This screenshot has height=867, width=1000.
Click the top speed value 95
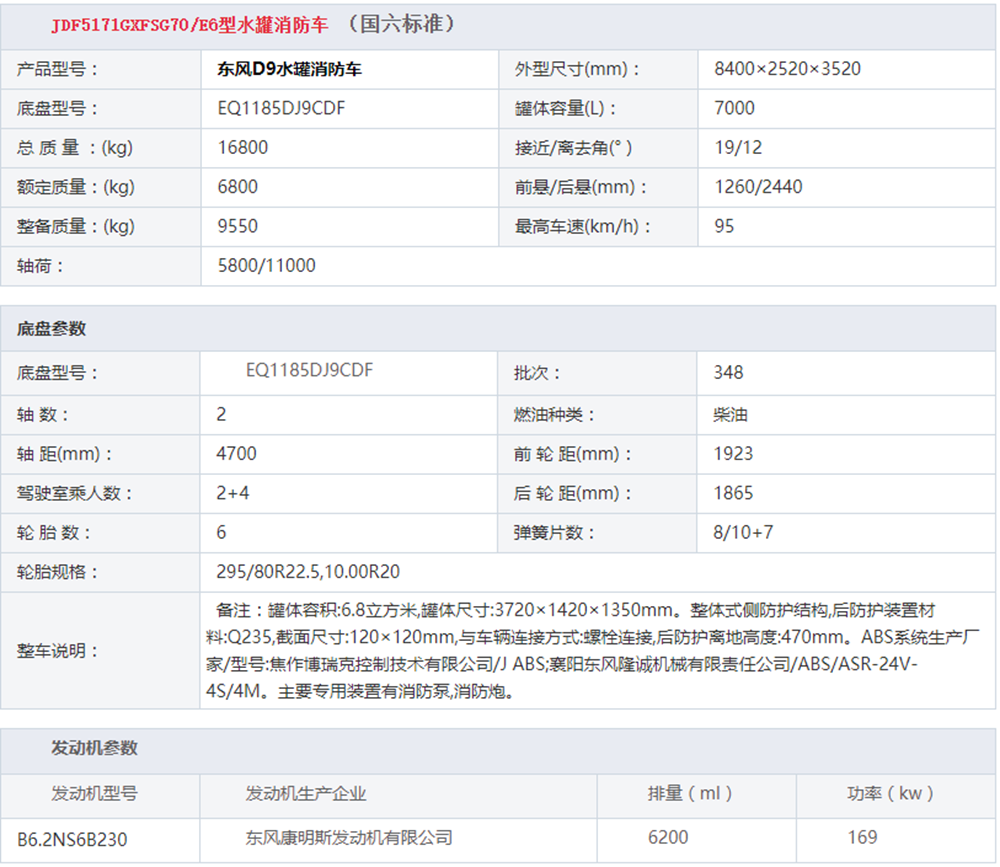pos(724,226)
